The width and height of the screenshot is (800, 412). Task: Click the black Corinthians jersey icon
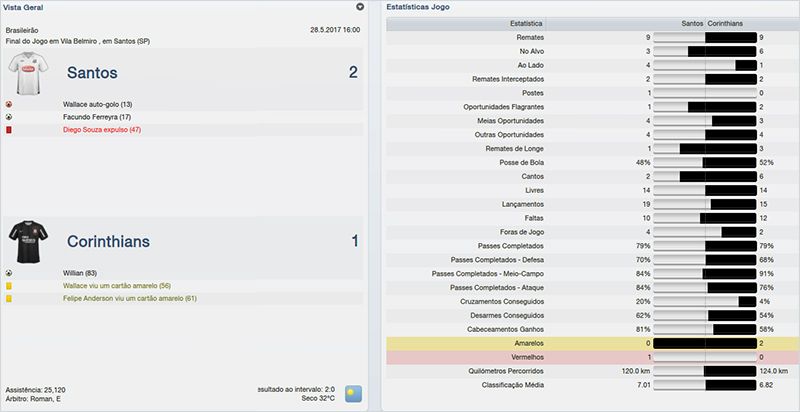point(29,240)
